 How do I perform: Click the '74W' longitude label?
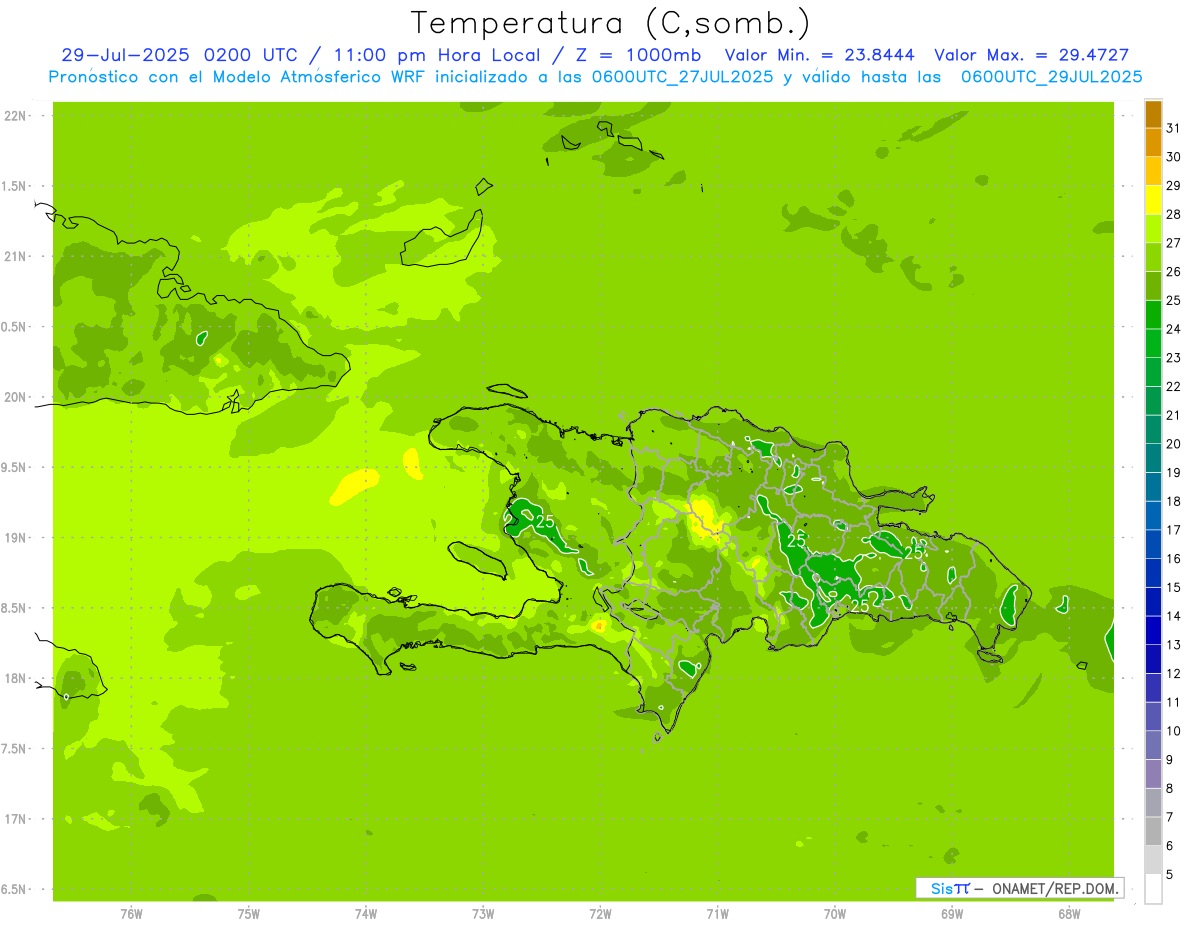pyautogui.click(x=366, y=914)
